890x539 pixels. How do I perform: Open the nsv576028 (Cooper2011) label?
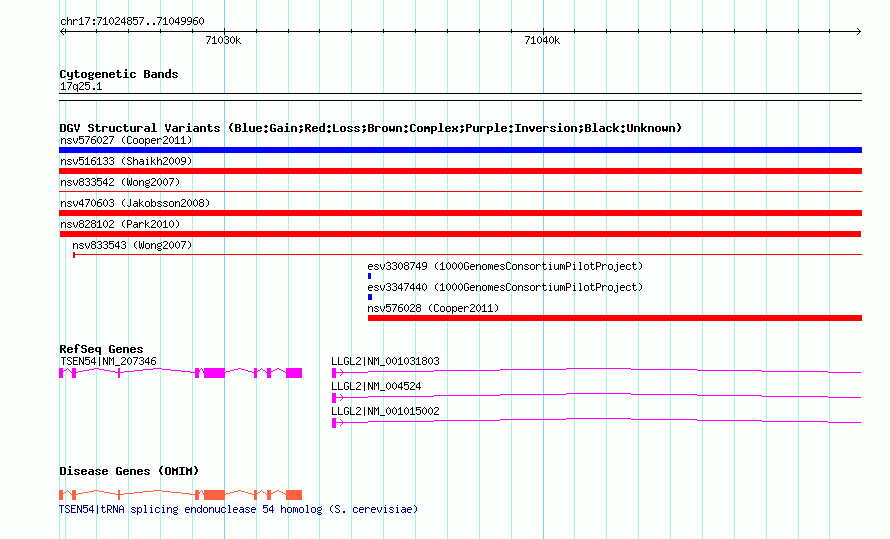pos(433,308)
